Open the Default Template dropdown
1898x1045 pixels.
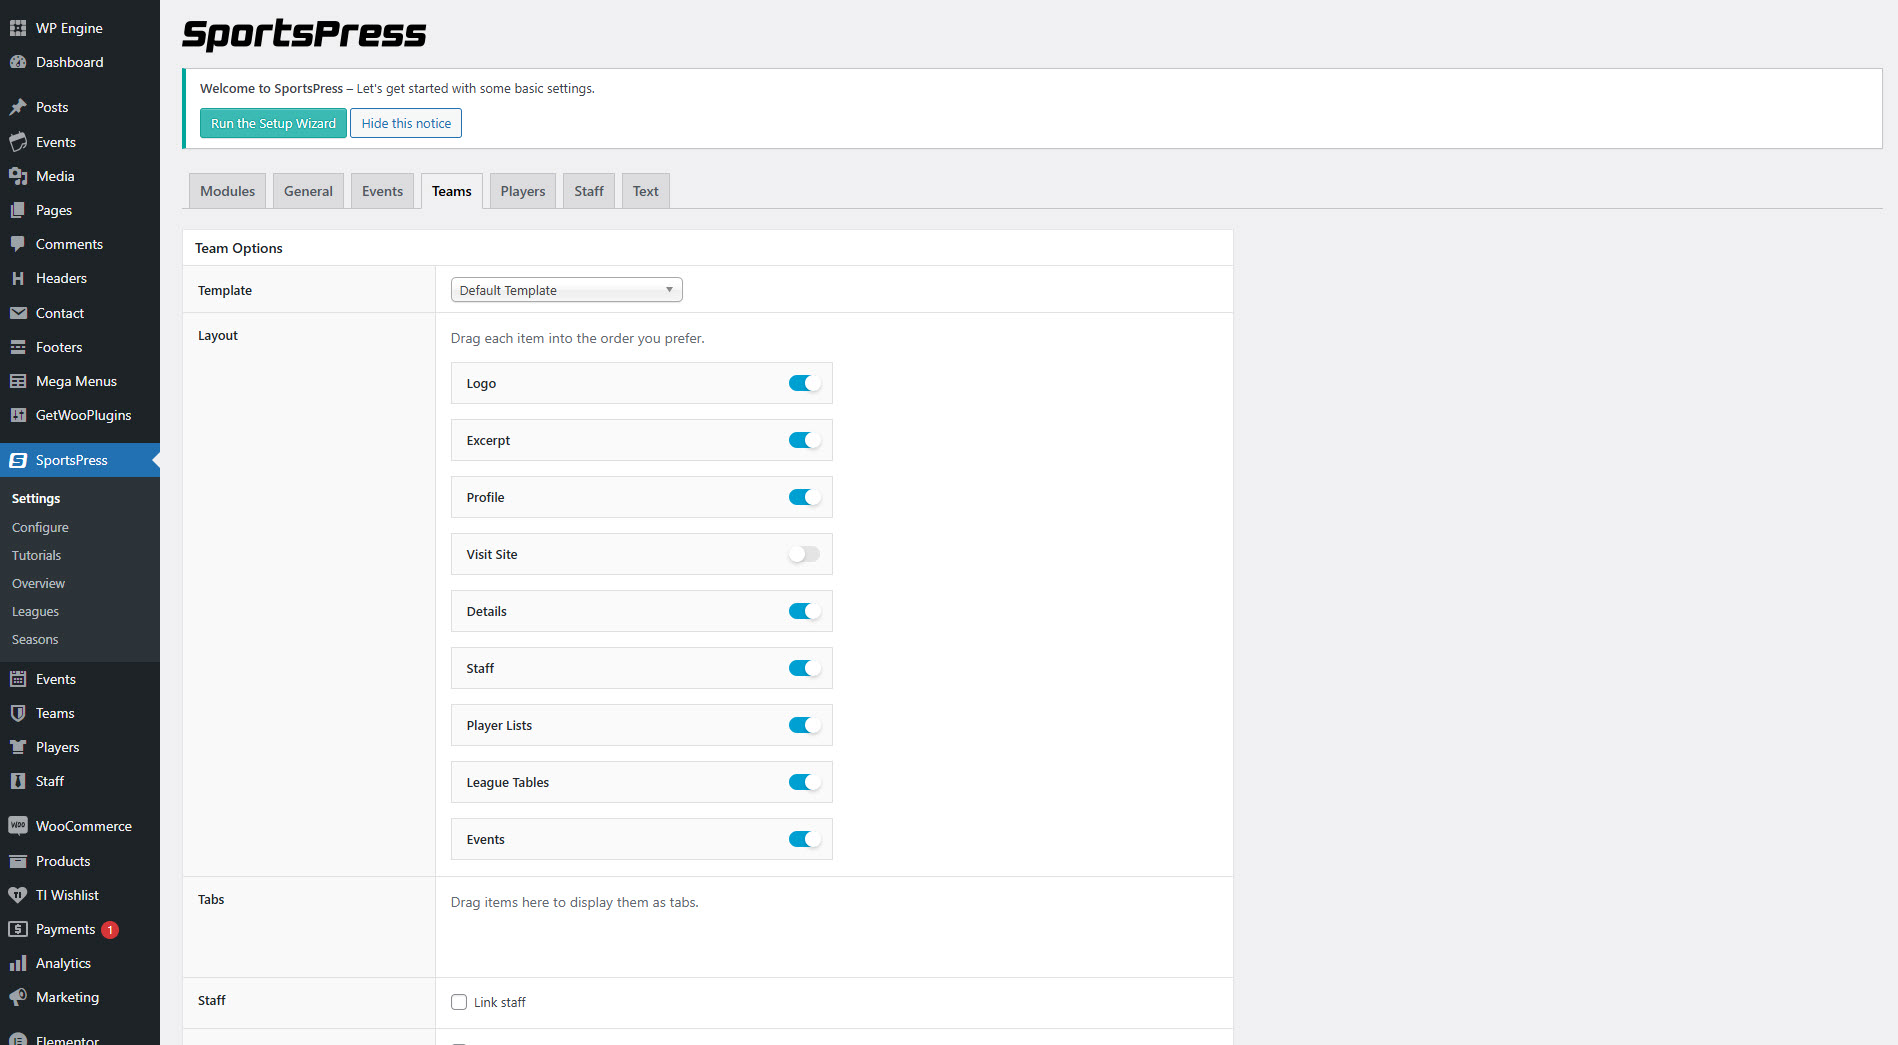(567, 290)
